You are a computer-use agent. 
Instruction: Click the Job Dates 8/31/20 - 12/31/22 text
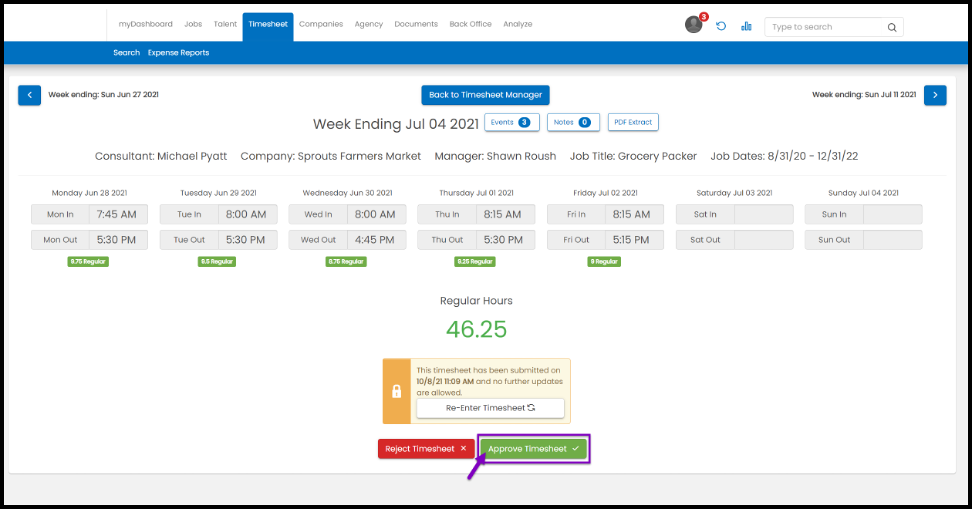tap(784, 156)
